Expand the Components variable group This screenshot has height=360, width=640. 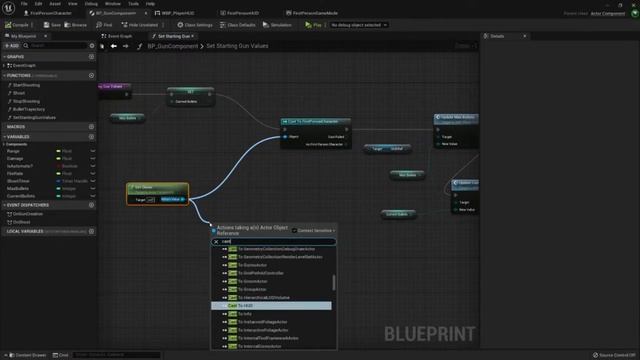[4, 144]
